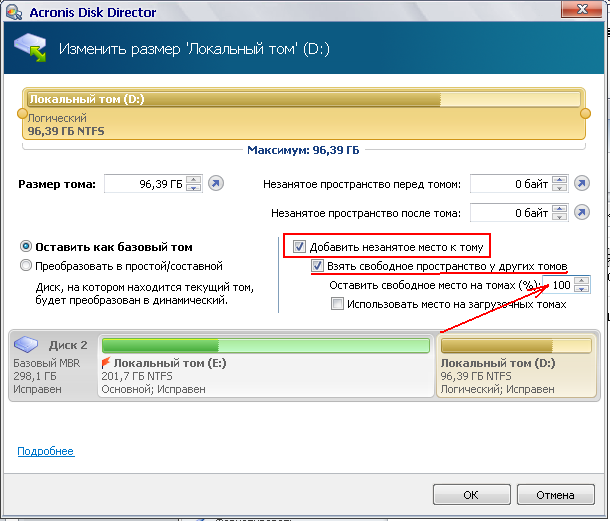
Task: Increase unallocated space before volume spinner
Action: coord(559,179)
